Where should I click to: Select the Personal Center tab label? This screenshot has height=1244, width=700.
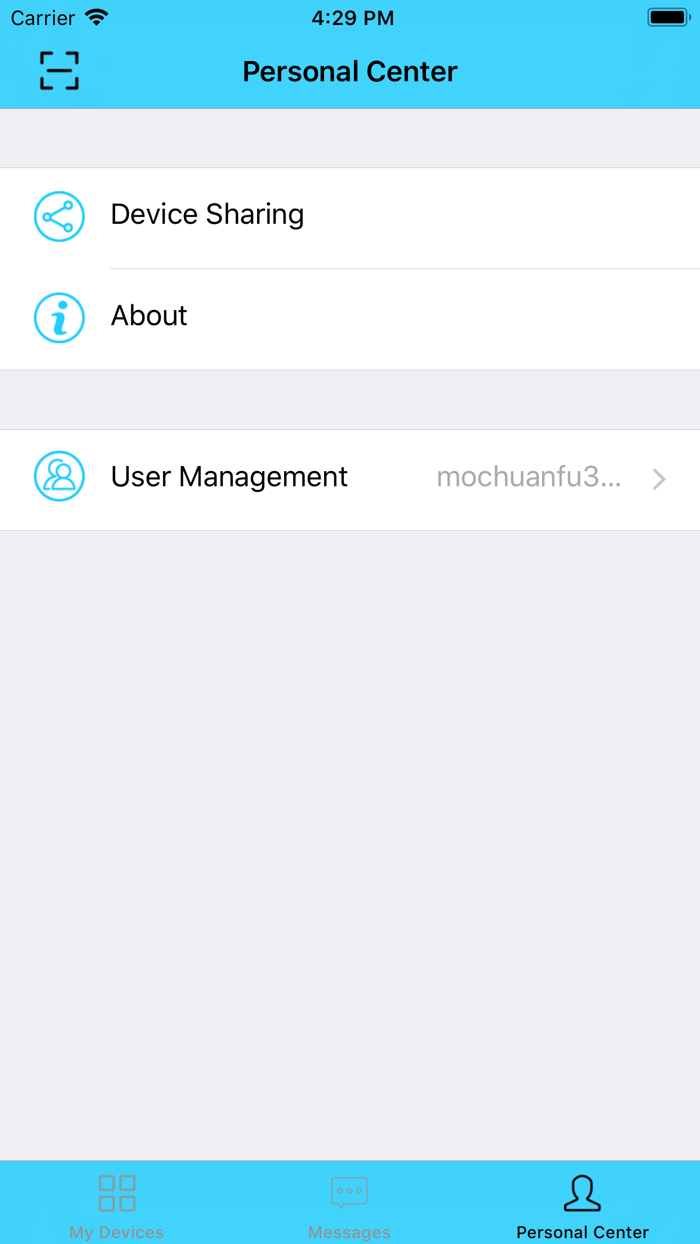pos(583,1232)
